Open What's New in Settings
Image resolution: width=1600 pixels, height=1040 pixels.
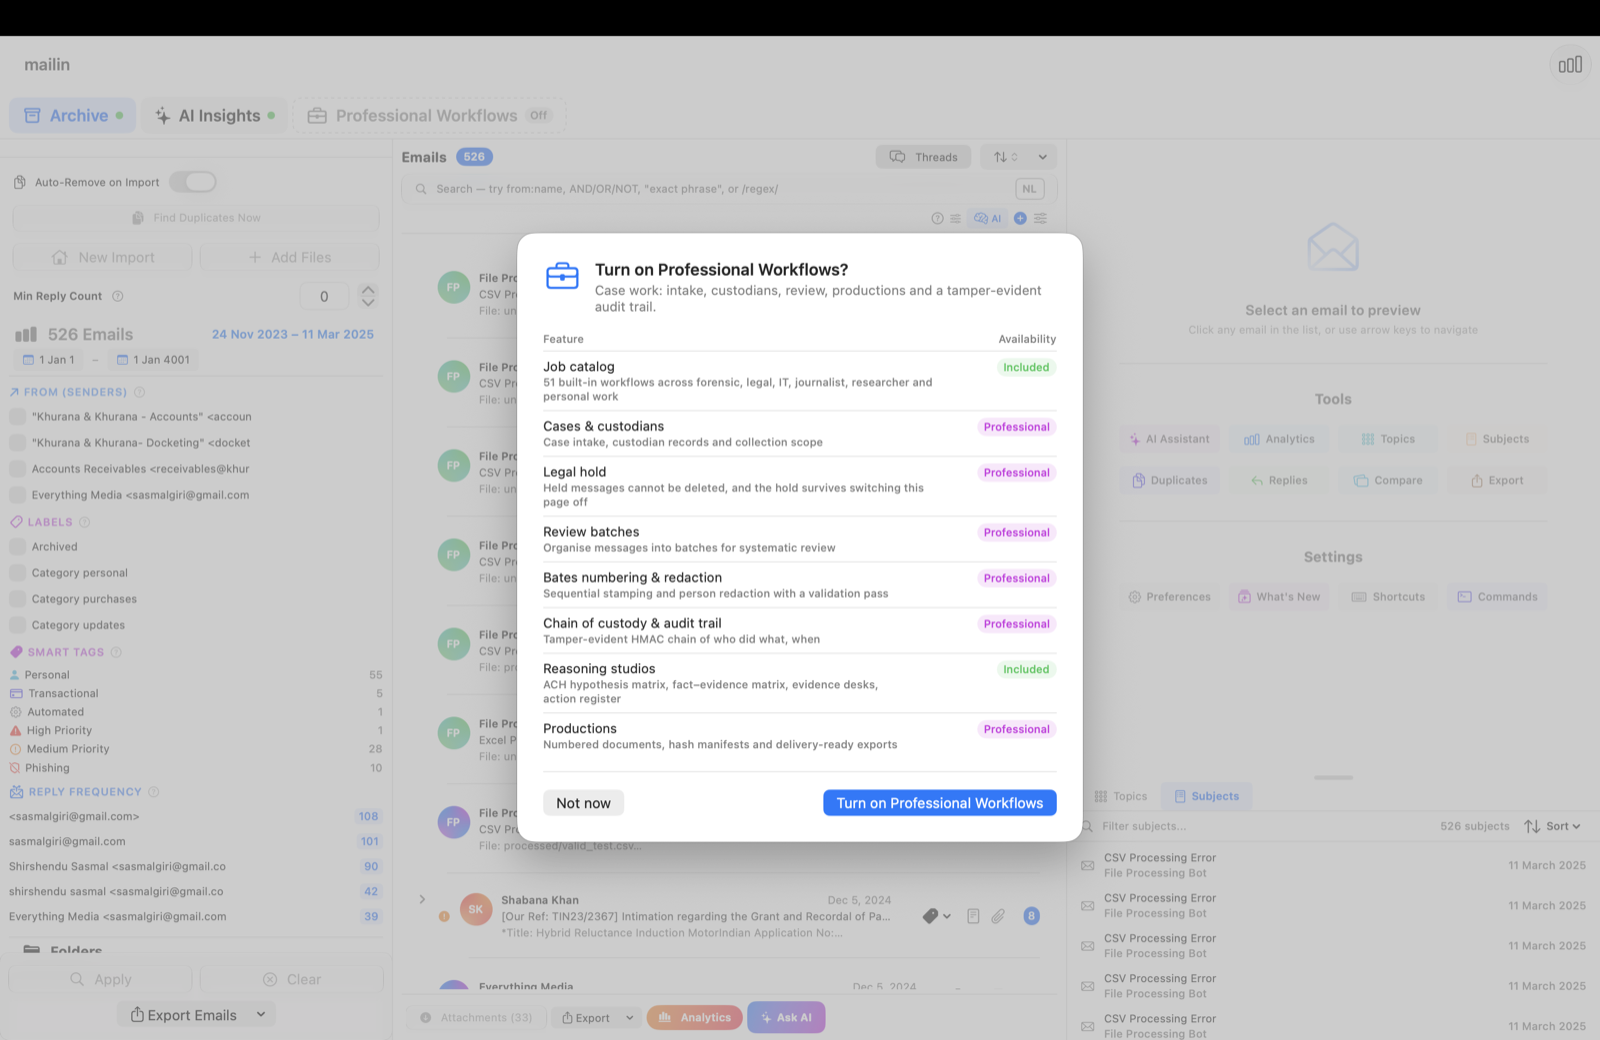click(1279, 597)
